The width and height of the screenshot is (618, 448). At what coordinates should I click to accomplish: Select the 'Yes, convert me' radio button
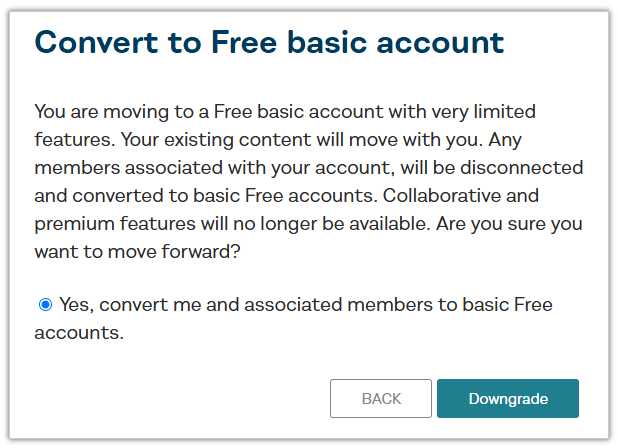pyautogui.click(x=45, y=305)
